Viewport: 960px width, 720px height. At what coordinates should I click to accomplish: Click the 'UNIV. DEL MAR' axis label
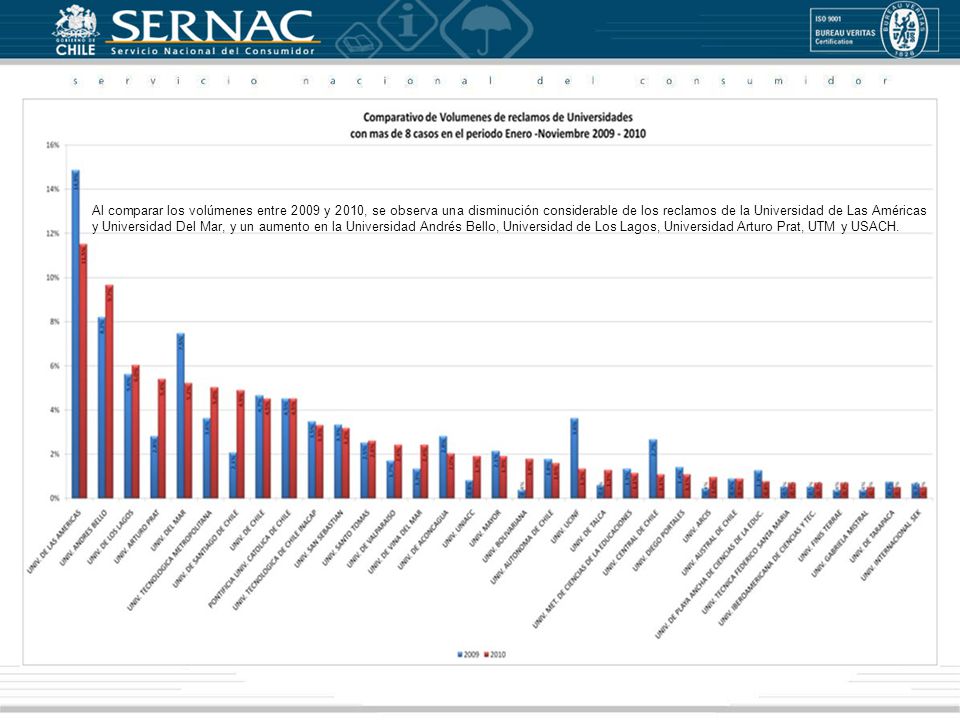pos(168,530)
